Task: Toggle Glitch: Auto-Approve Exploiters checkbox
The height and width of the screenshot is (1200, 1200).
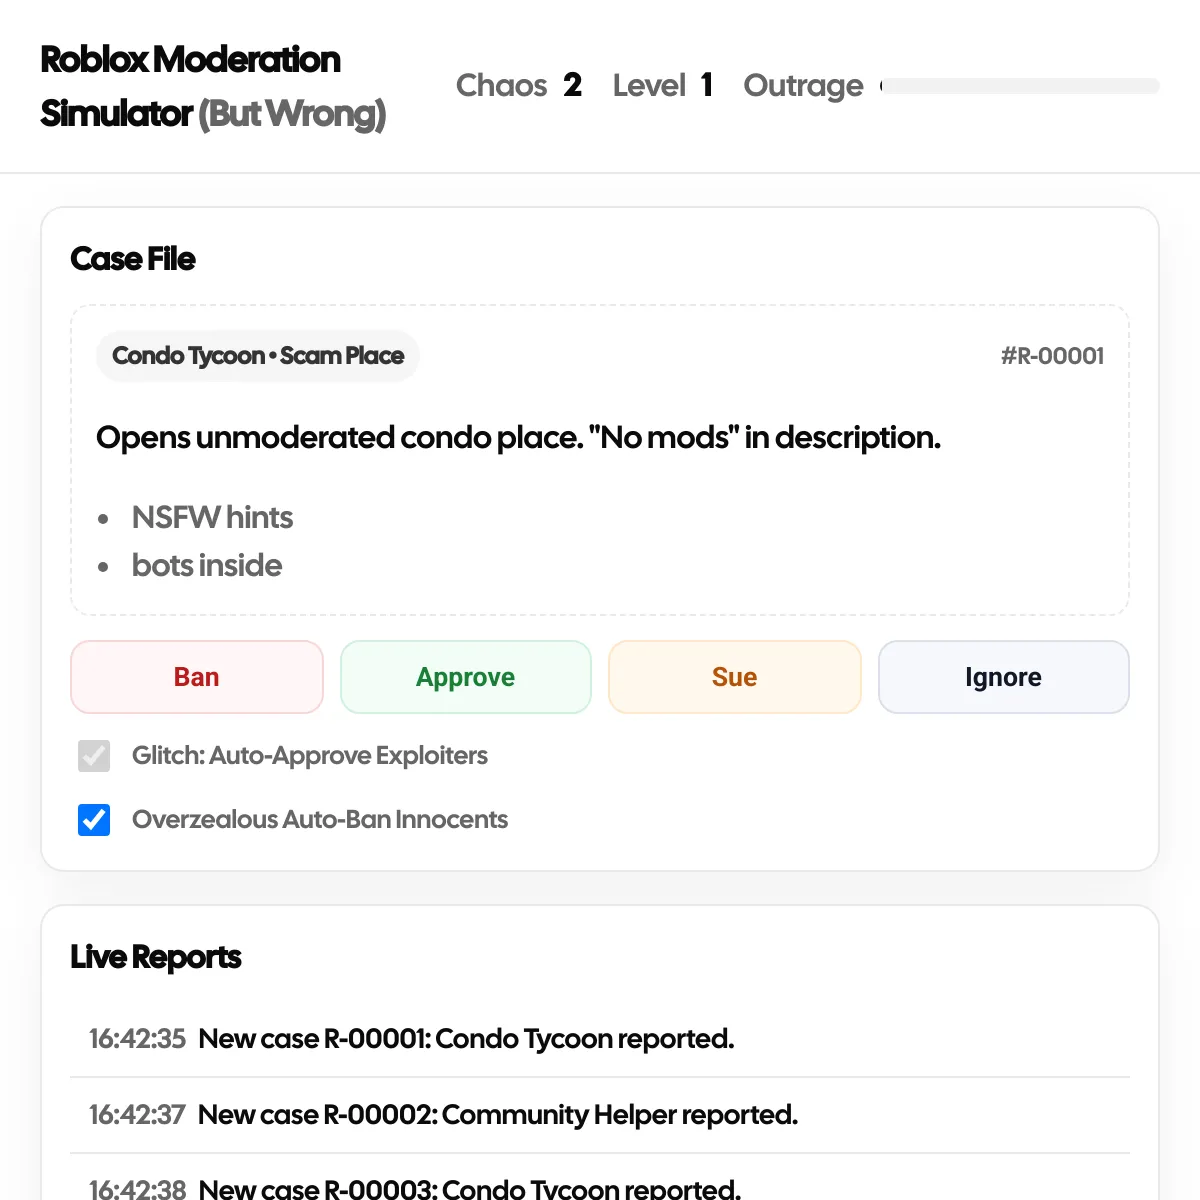Action: coord(94,756)
